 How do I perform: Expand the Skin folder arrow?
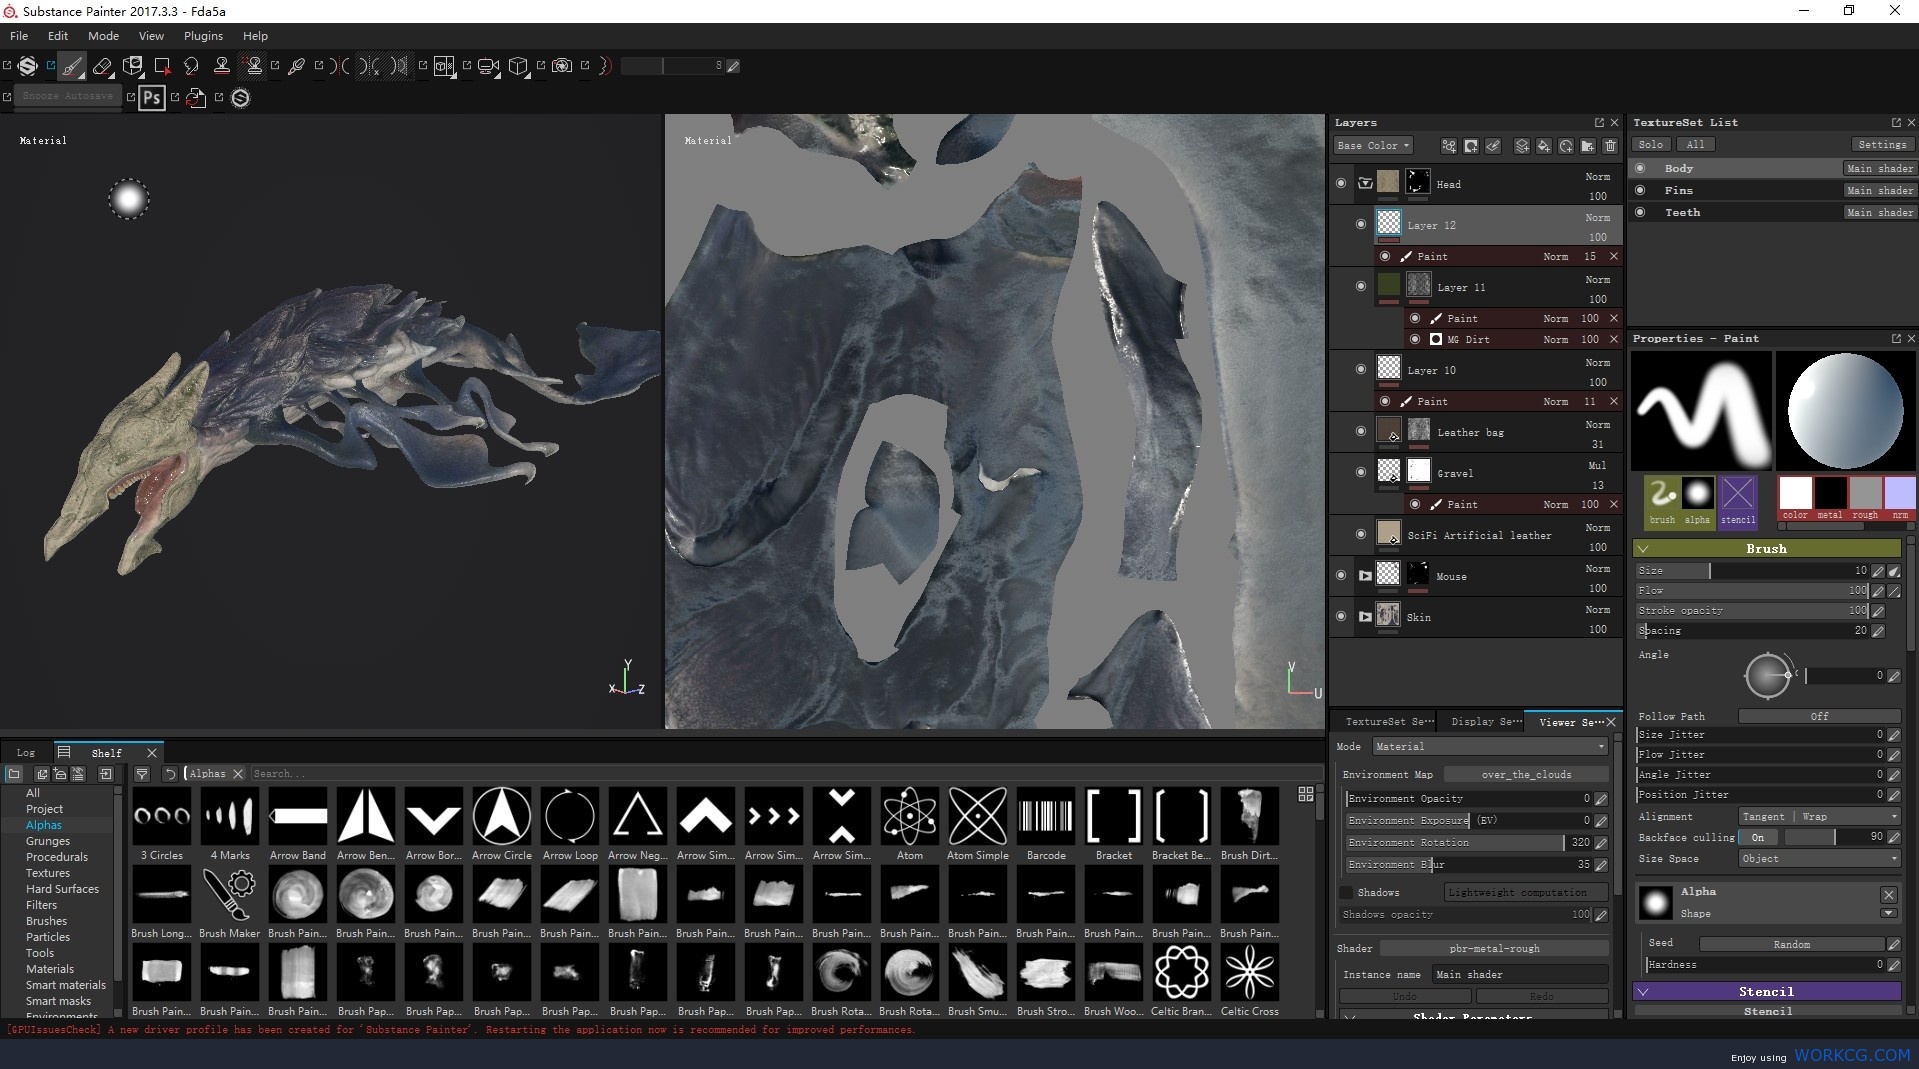(1365, 617)
